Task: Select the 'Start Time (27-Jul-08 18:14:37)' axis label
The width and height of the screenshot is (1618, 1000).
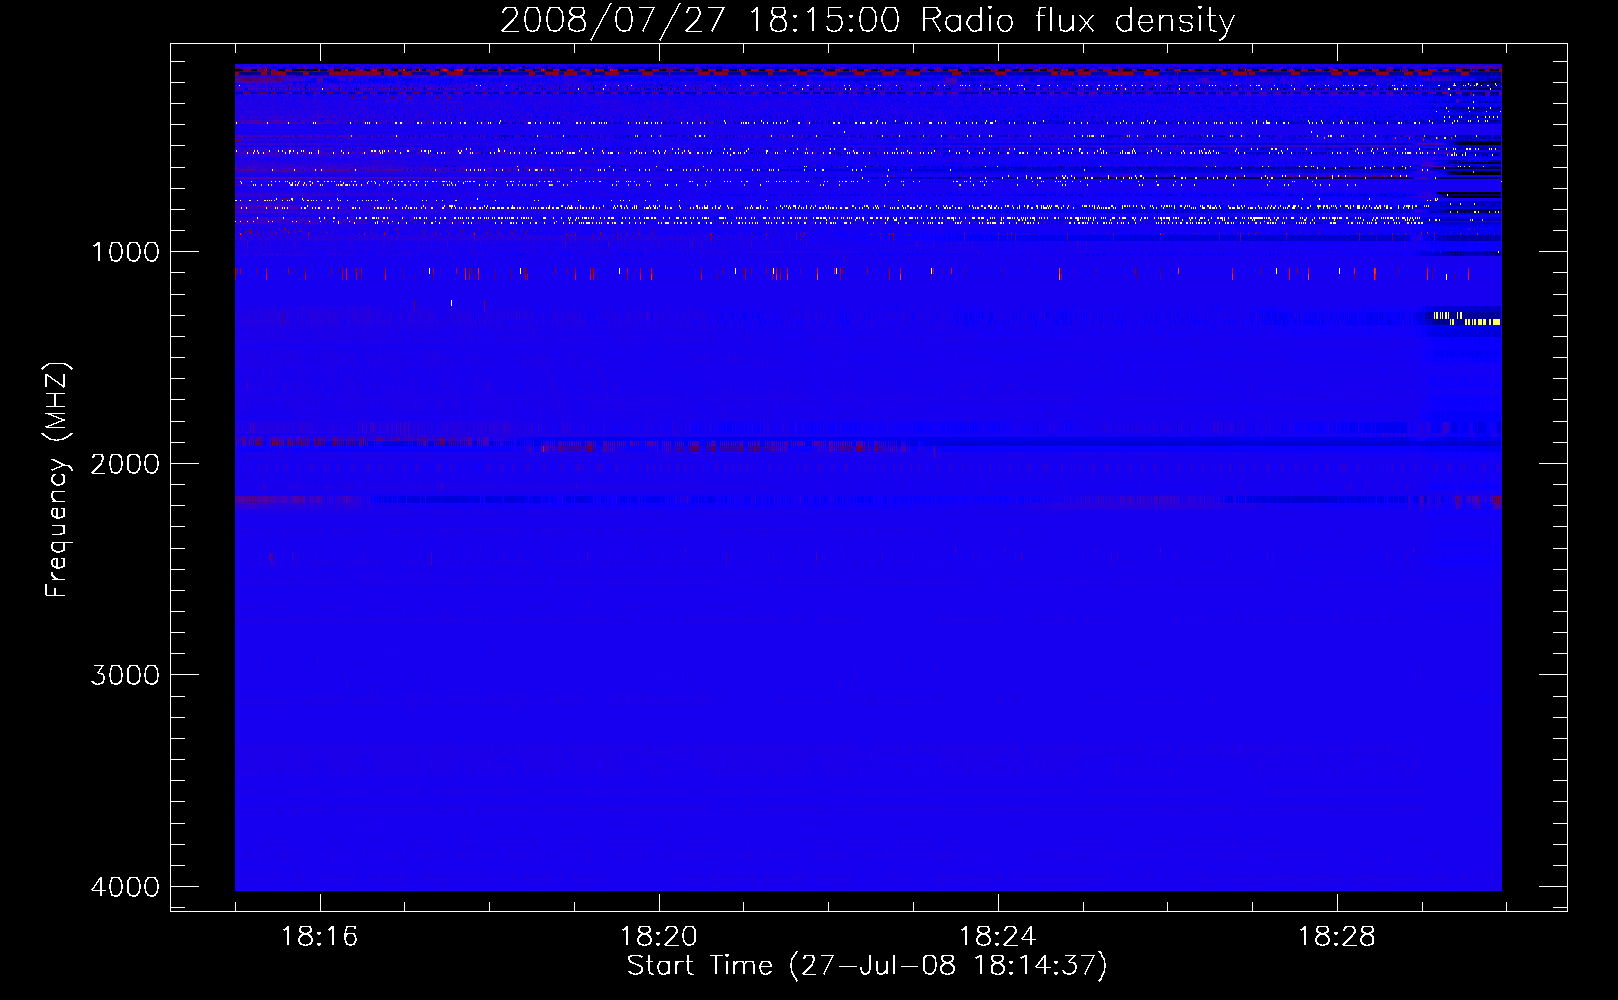Action: pyautogui.click(x=867, y=966)
